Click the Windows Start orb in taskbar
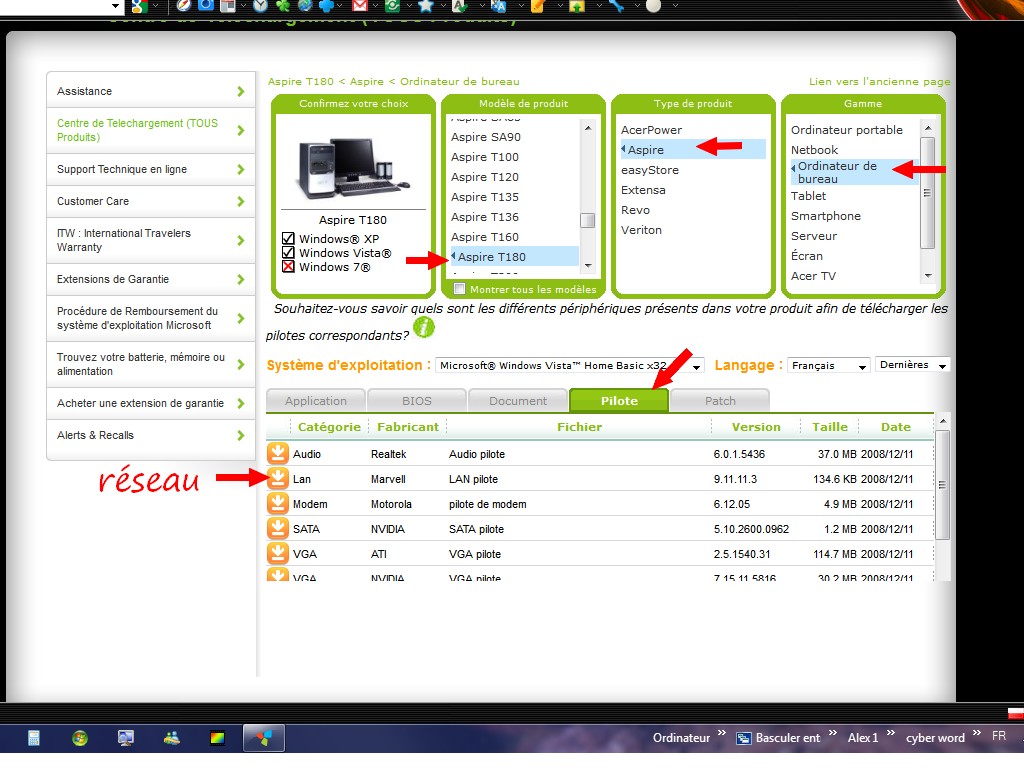 tap(79, 738)
